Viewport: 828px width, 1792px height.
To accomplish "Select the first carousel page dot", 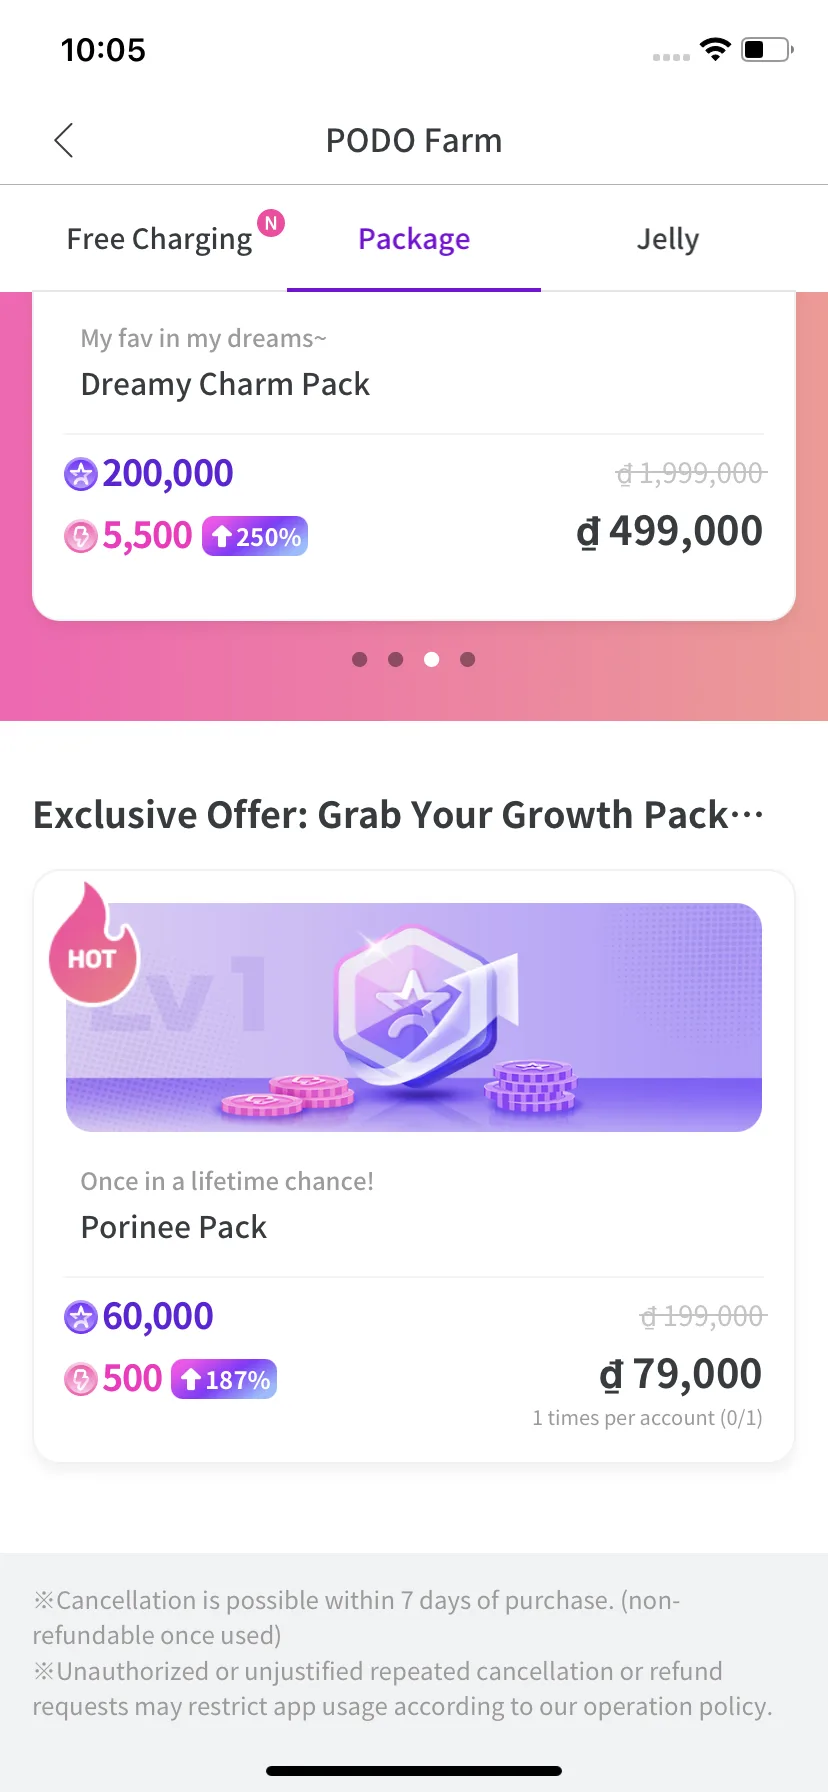I will click(360, 659).
